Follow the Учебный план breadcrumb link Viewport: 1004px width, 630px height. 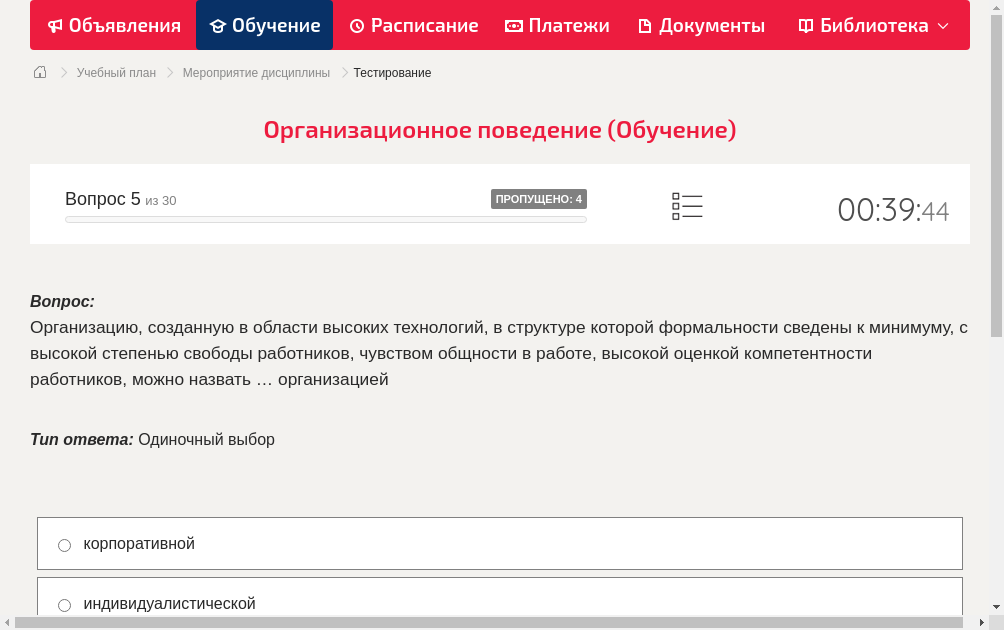pyautogui.click(x=117, y=73)
